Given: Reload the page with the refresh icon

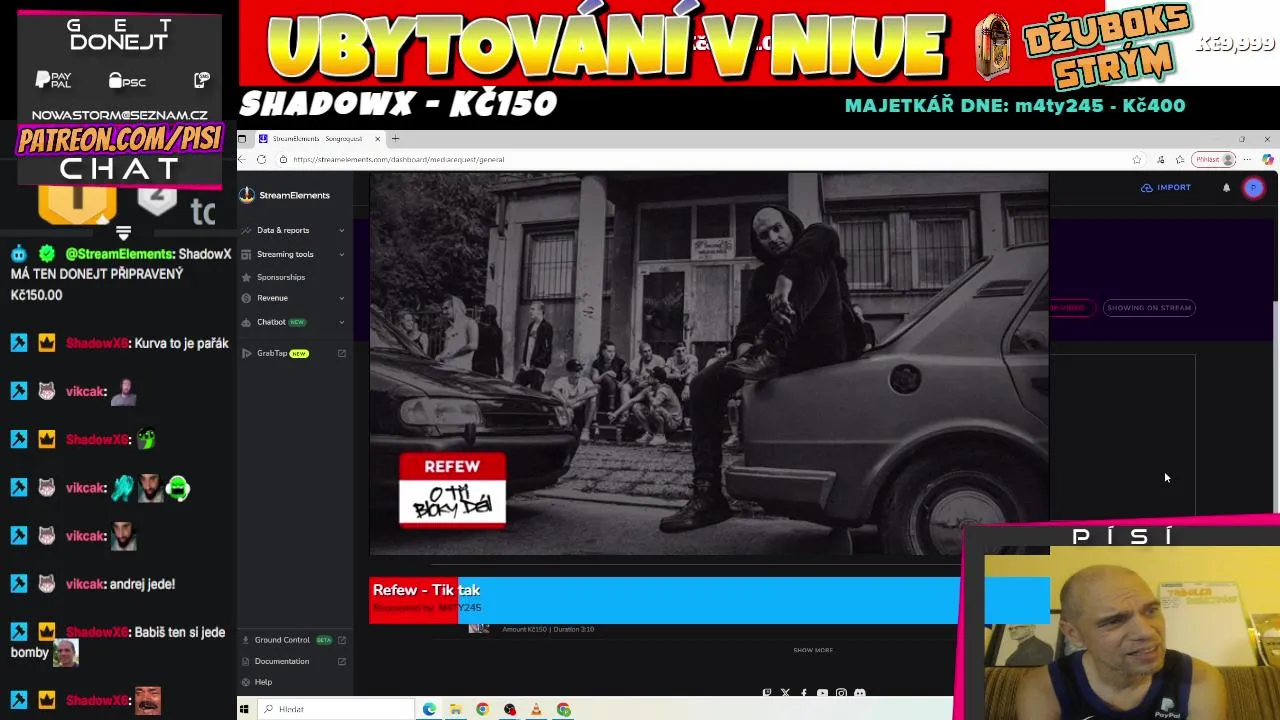Looking at the screenshot, I should (262, 159).
